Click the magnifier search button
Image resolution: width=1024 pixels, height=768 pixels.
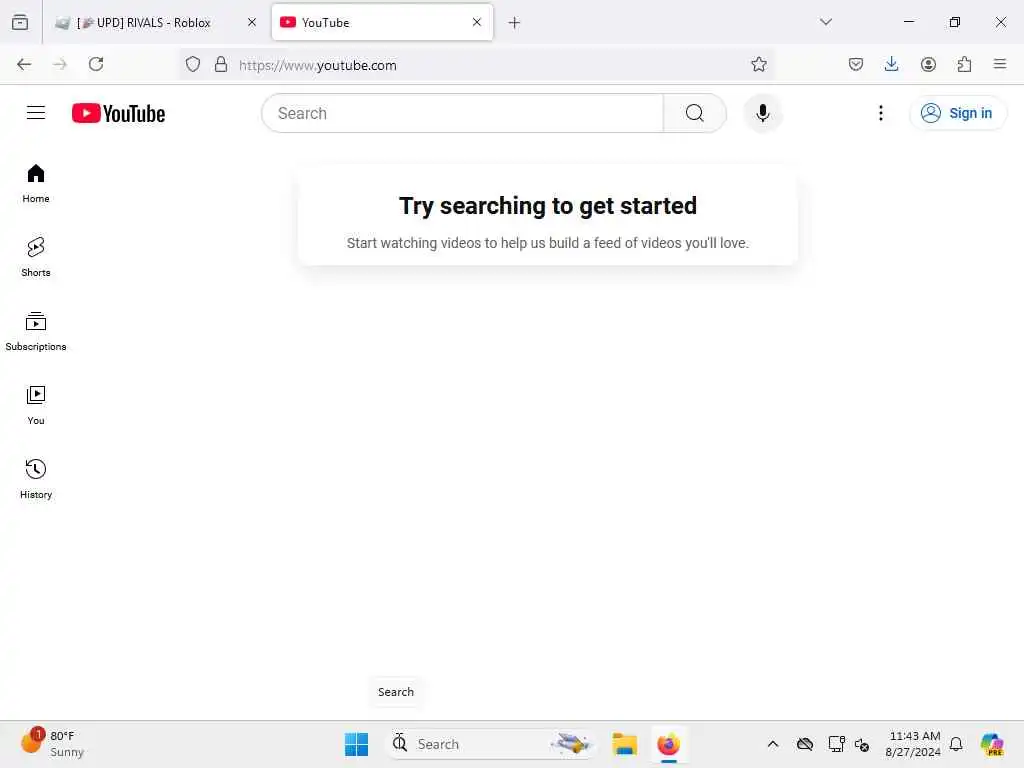[x=694, y=113]
